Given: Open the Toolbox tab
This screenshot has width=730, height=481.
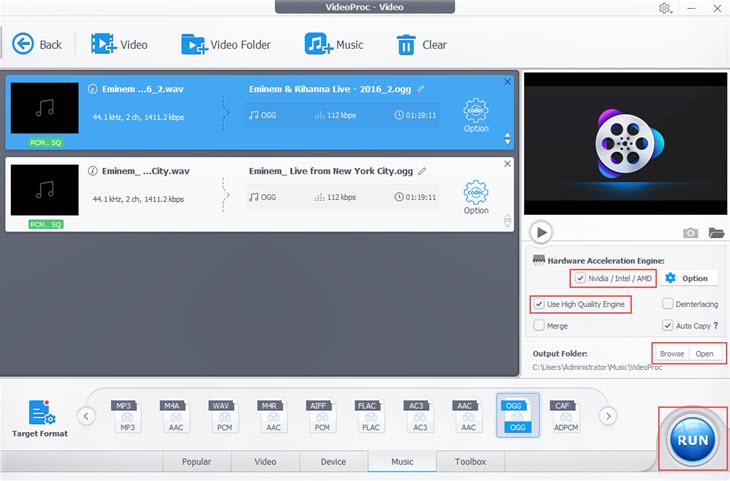Looking at the screenshot, I should [x=470, y=461].
